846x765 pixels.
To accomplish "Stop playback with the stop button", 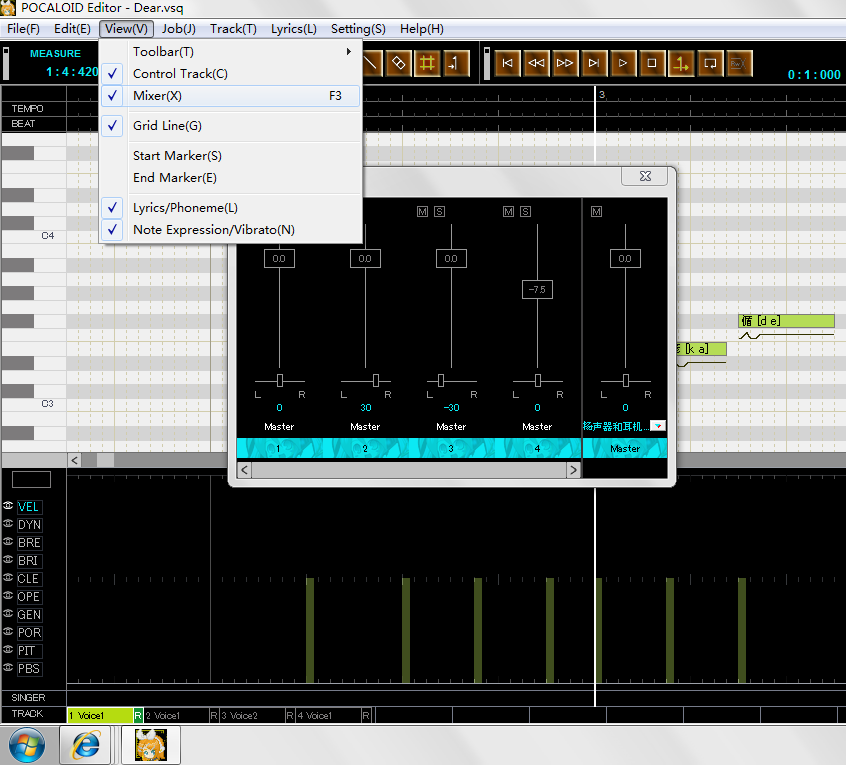I will 652,63.
